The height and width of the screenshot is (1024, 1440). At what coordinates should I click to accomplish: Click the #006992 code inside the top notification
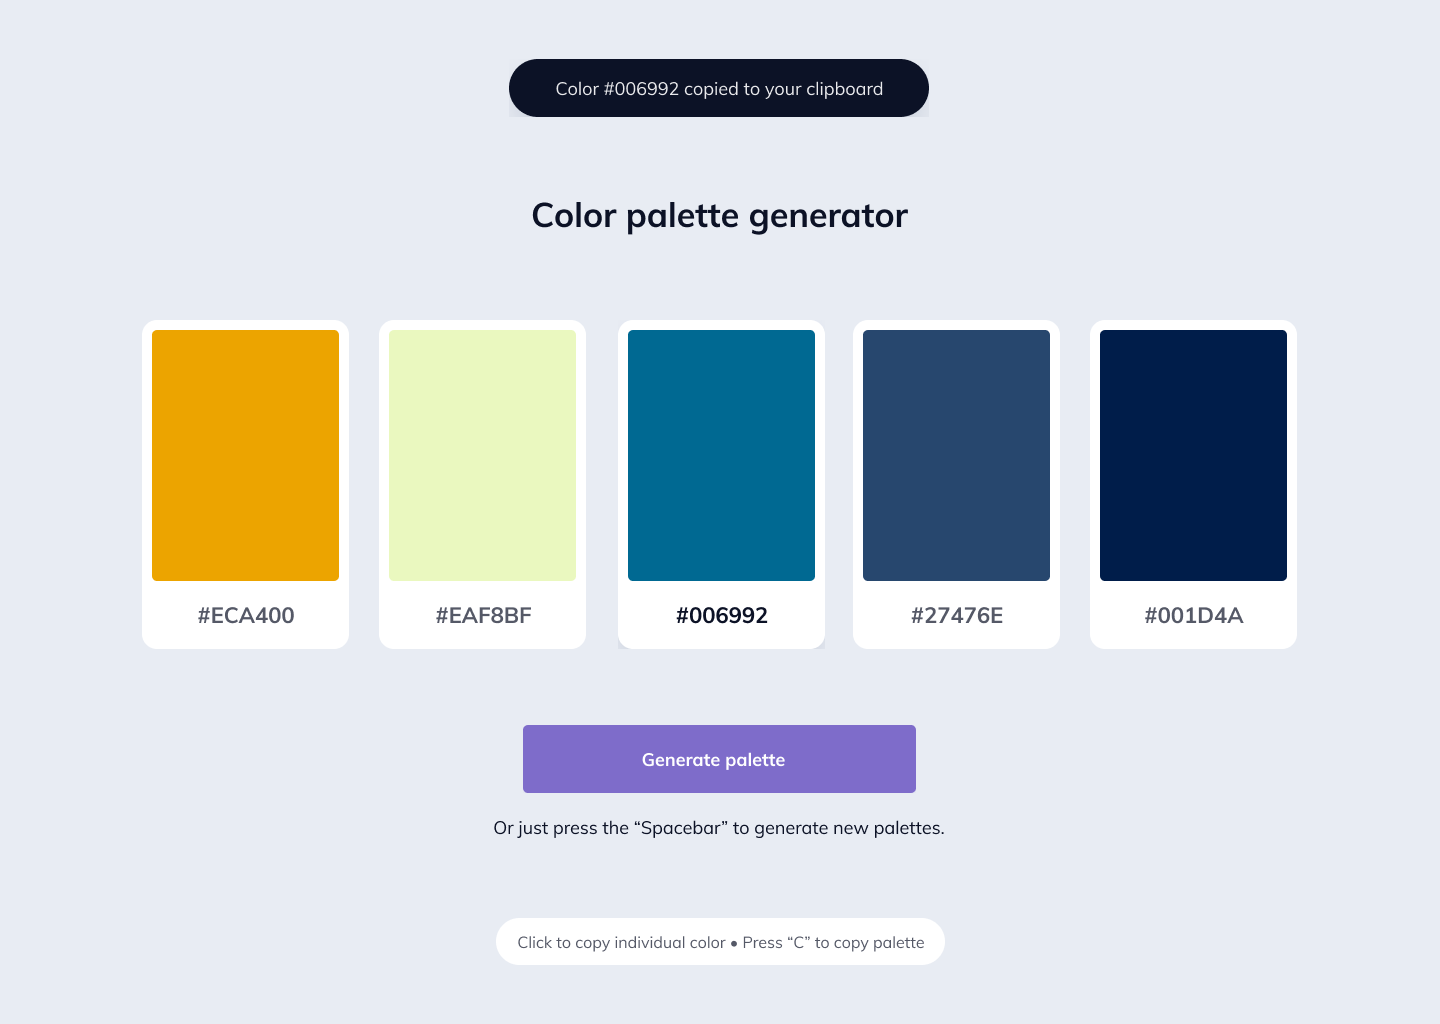[x=641, y=89]
